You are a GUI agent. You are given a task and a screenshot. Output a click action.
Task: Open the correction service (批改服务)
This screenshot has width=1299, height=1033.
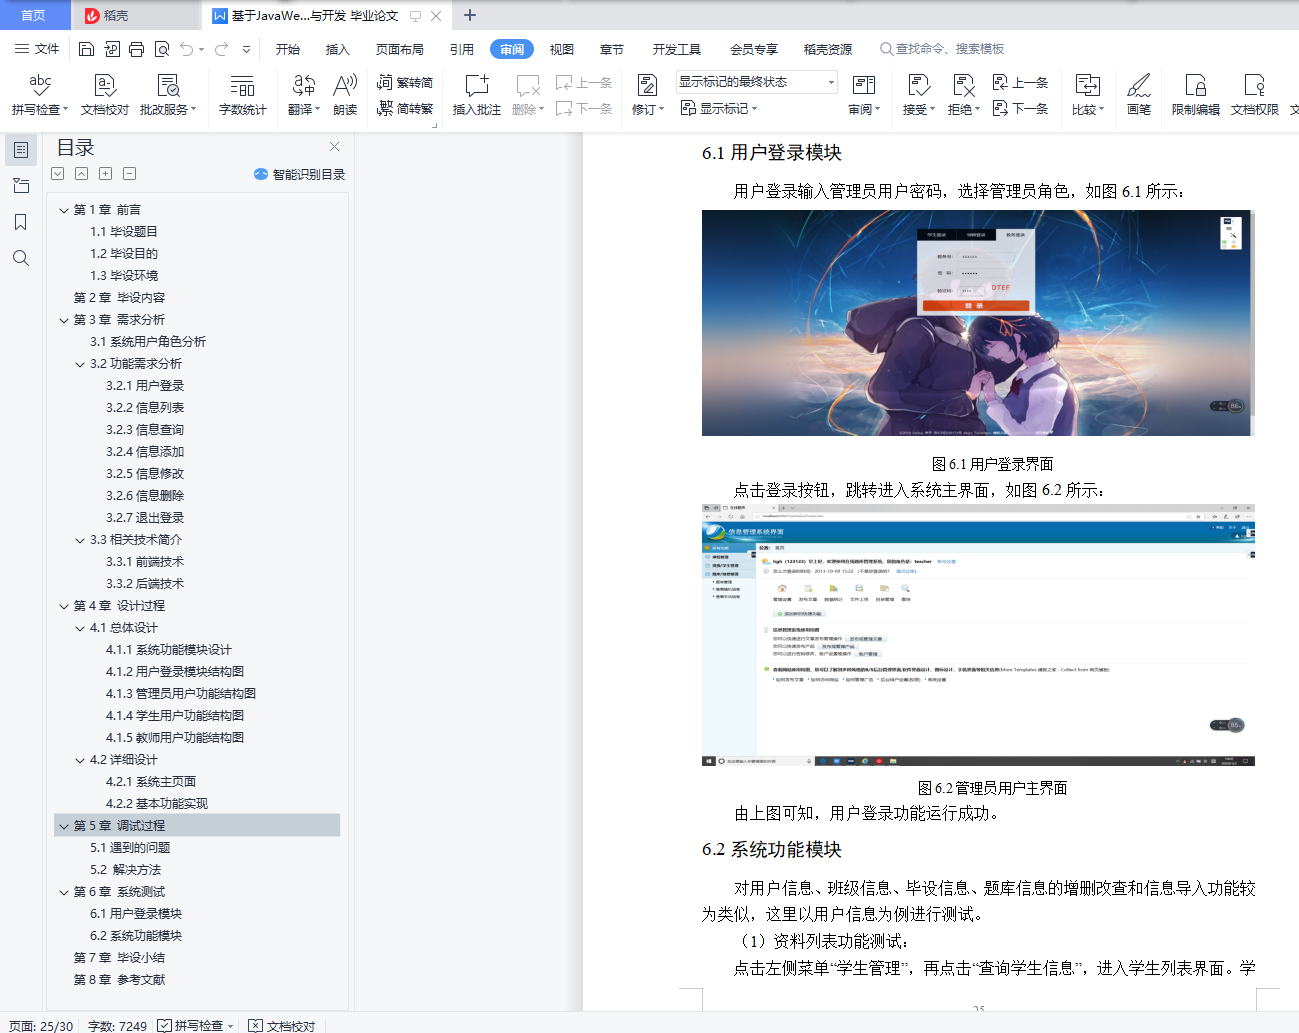click(168, 95)
